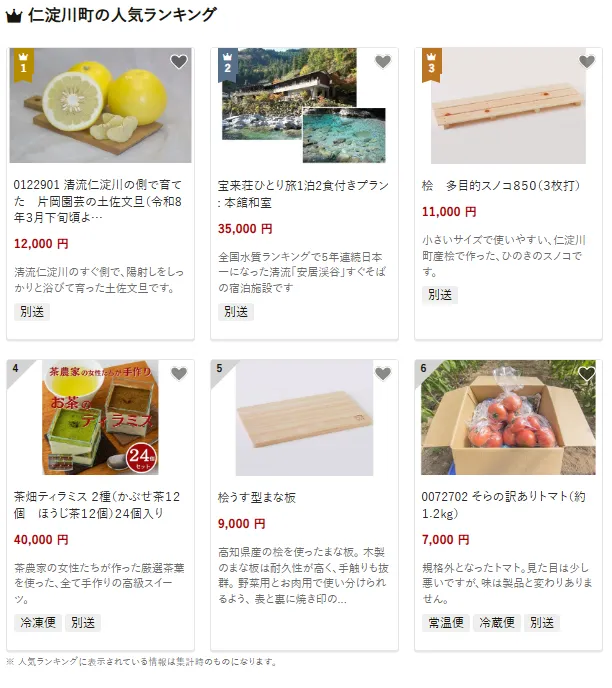
Task: Favorite the Tosa Buntan citrus item with heart
Action: pos(179,62)
